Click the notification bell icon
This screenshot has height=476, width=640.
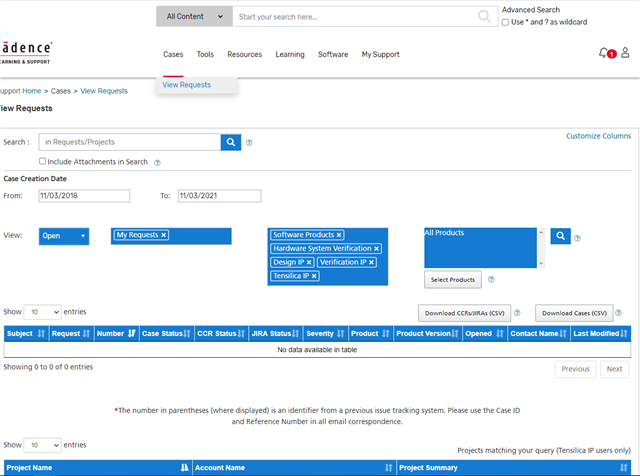click(x=604, y=53)
